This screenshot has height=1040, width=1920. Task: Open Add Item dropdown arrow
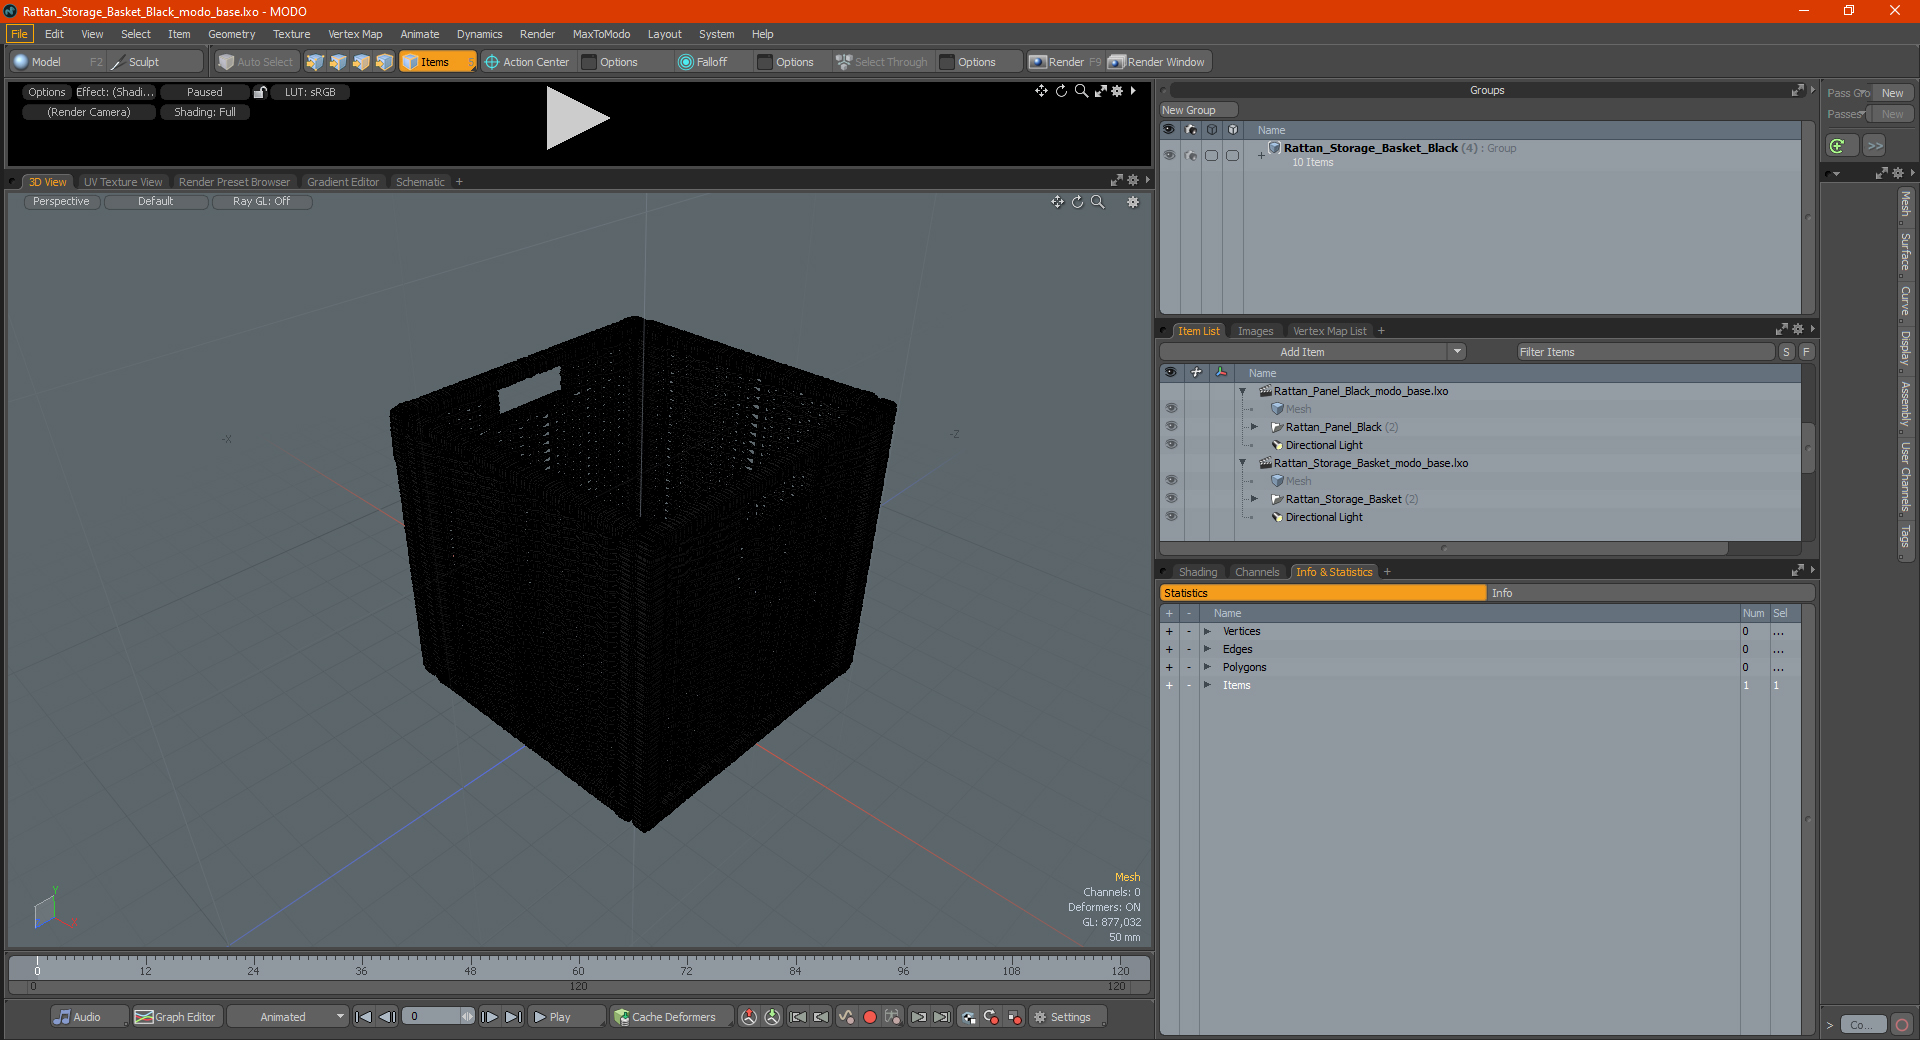[1457, 352]
